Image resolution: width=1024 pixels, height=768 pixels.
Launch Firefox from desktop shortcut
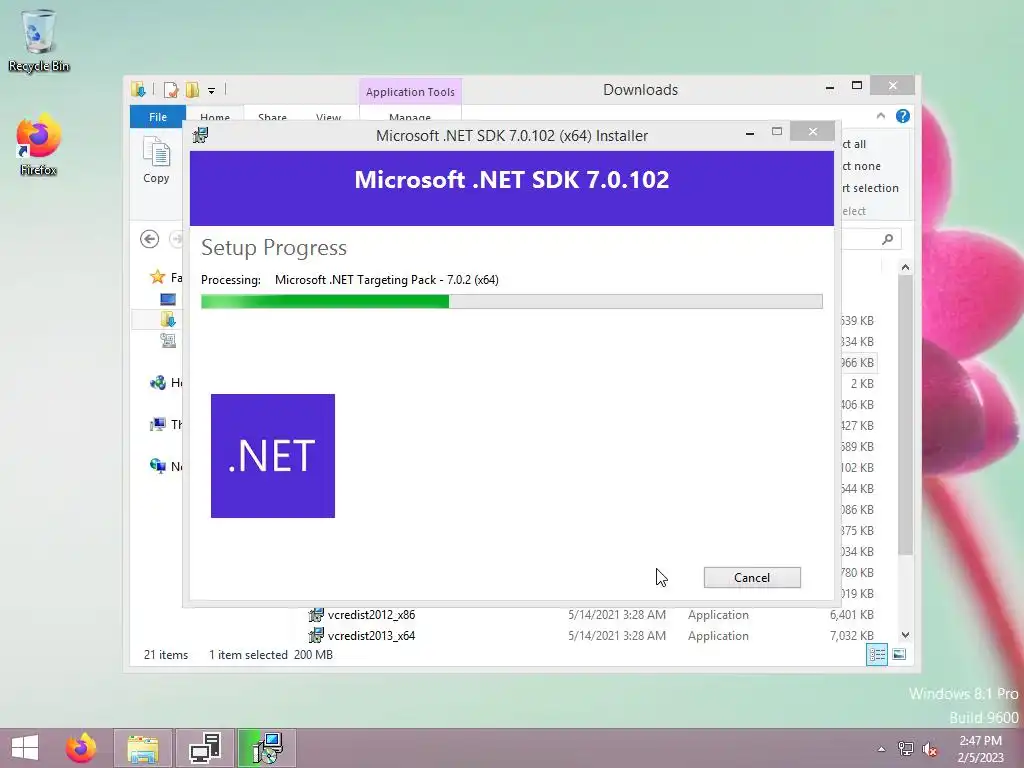click(39, 145)
